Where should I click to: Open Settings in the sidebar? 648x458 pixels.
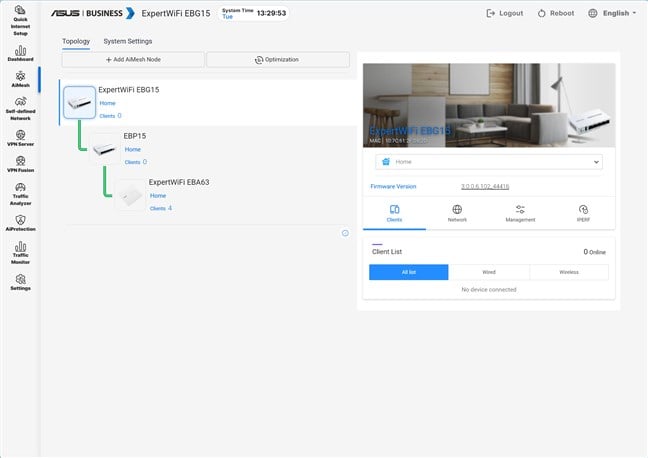tap(20, 282)
